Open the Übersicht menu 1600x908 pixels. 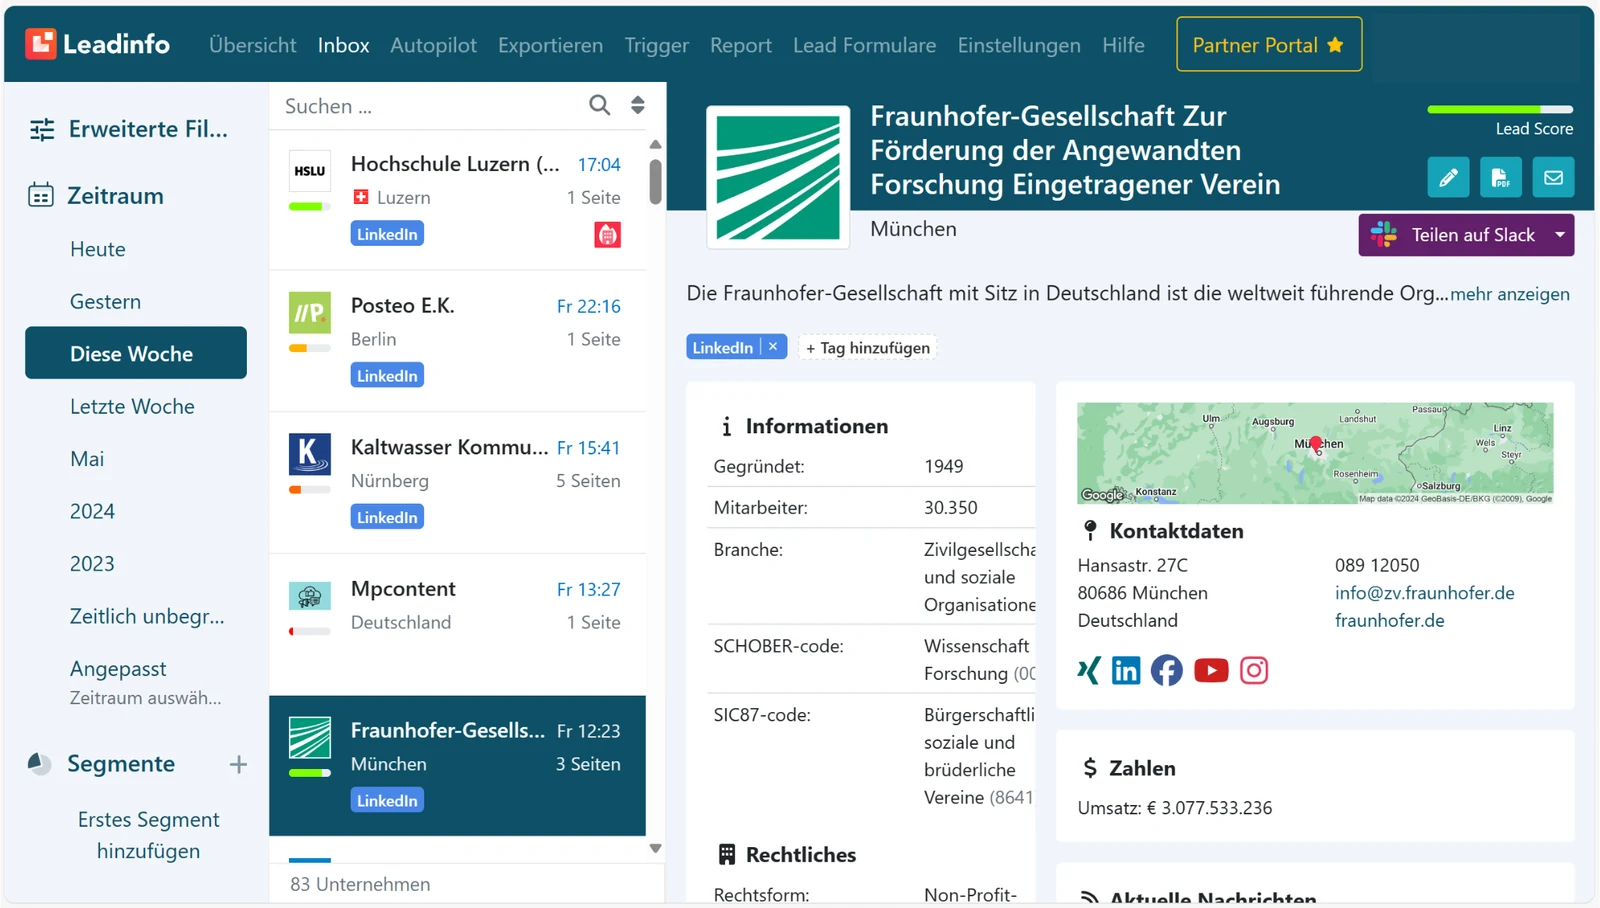click(x=252, y=45)
